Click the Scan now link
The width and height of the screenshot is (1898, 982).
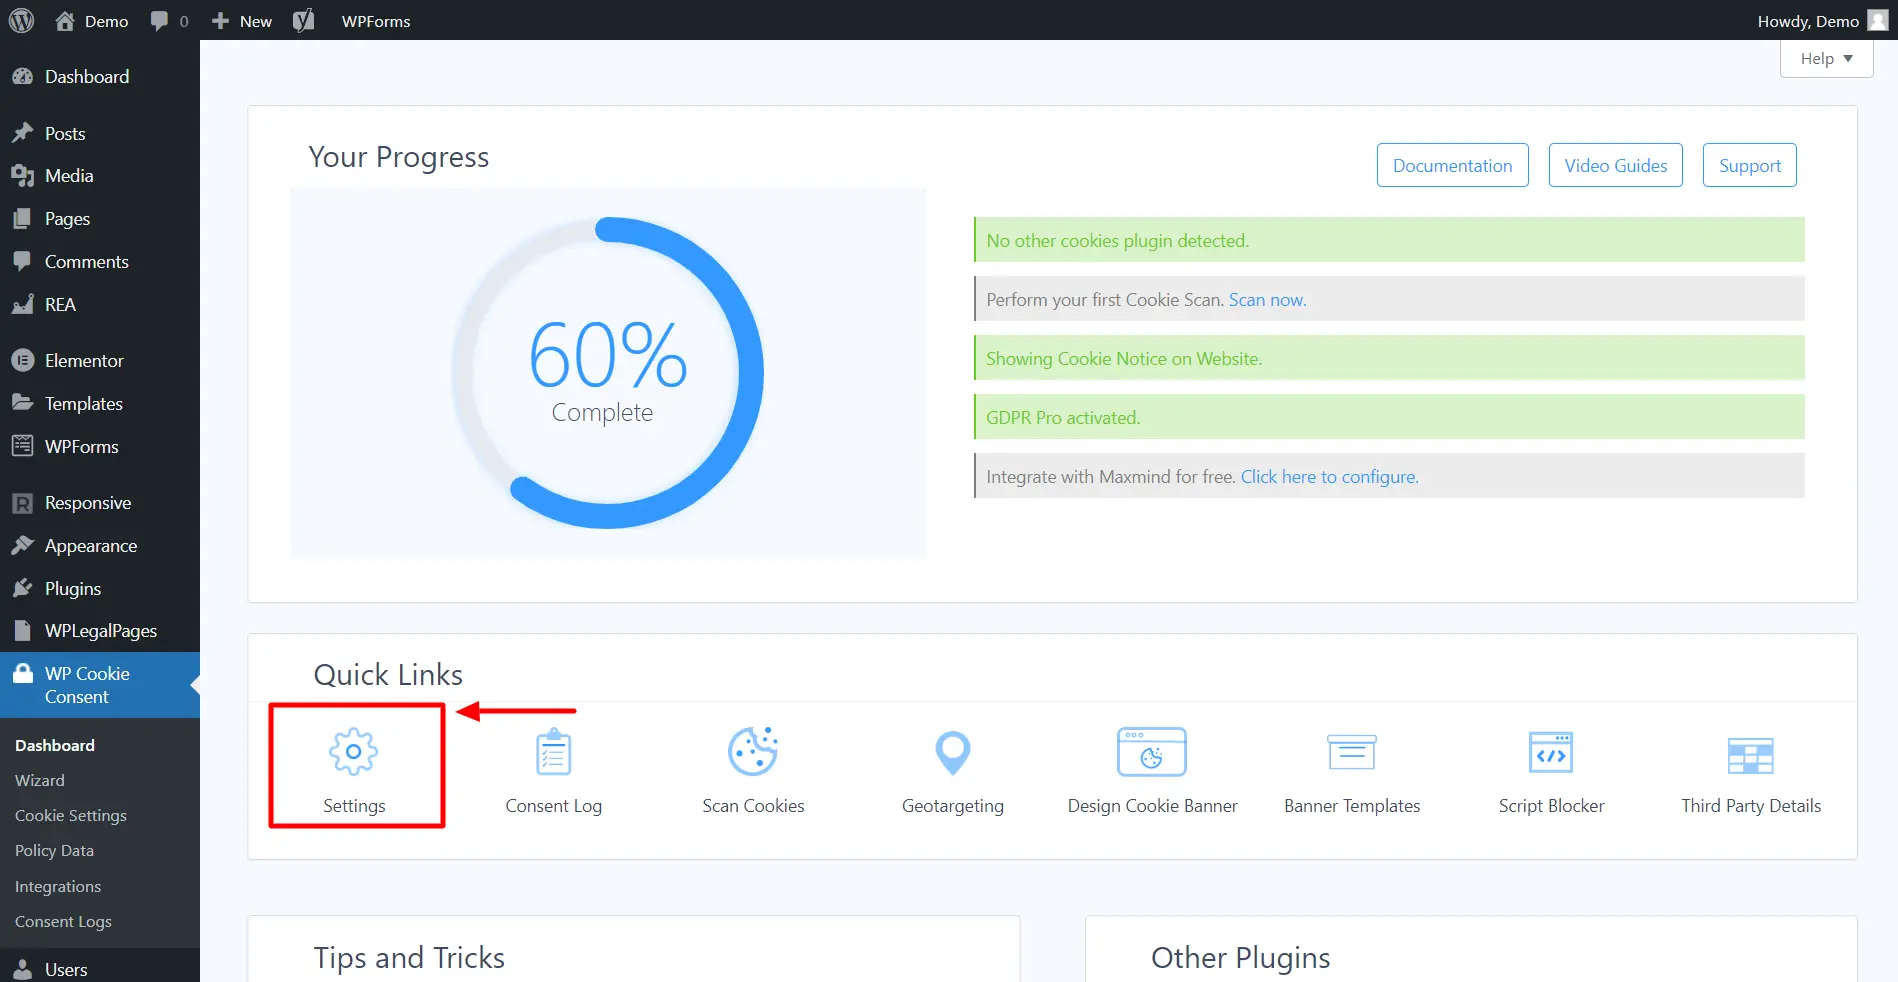pos(1266,299)
